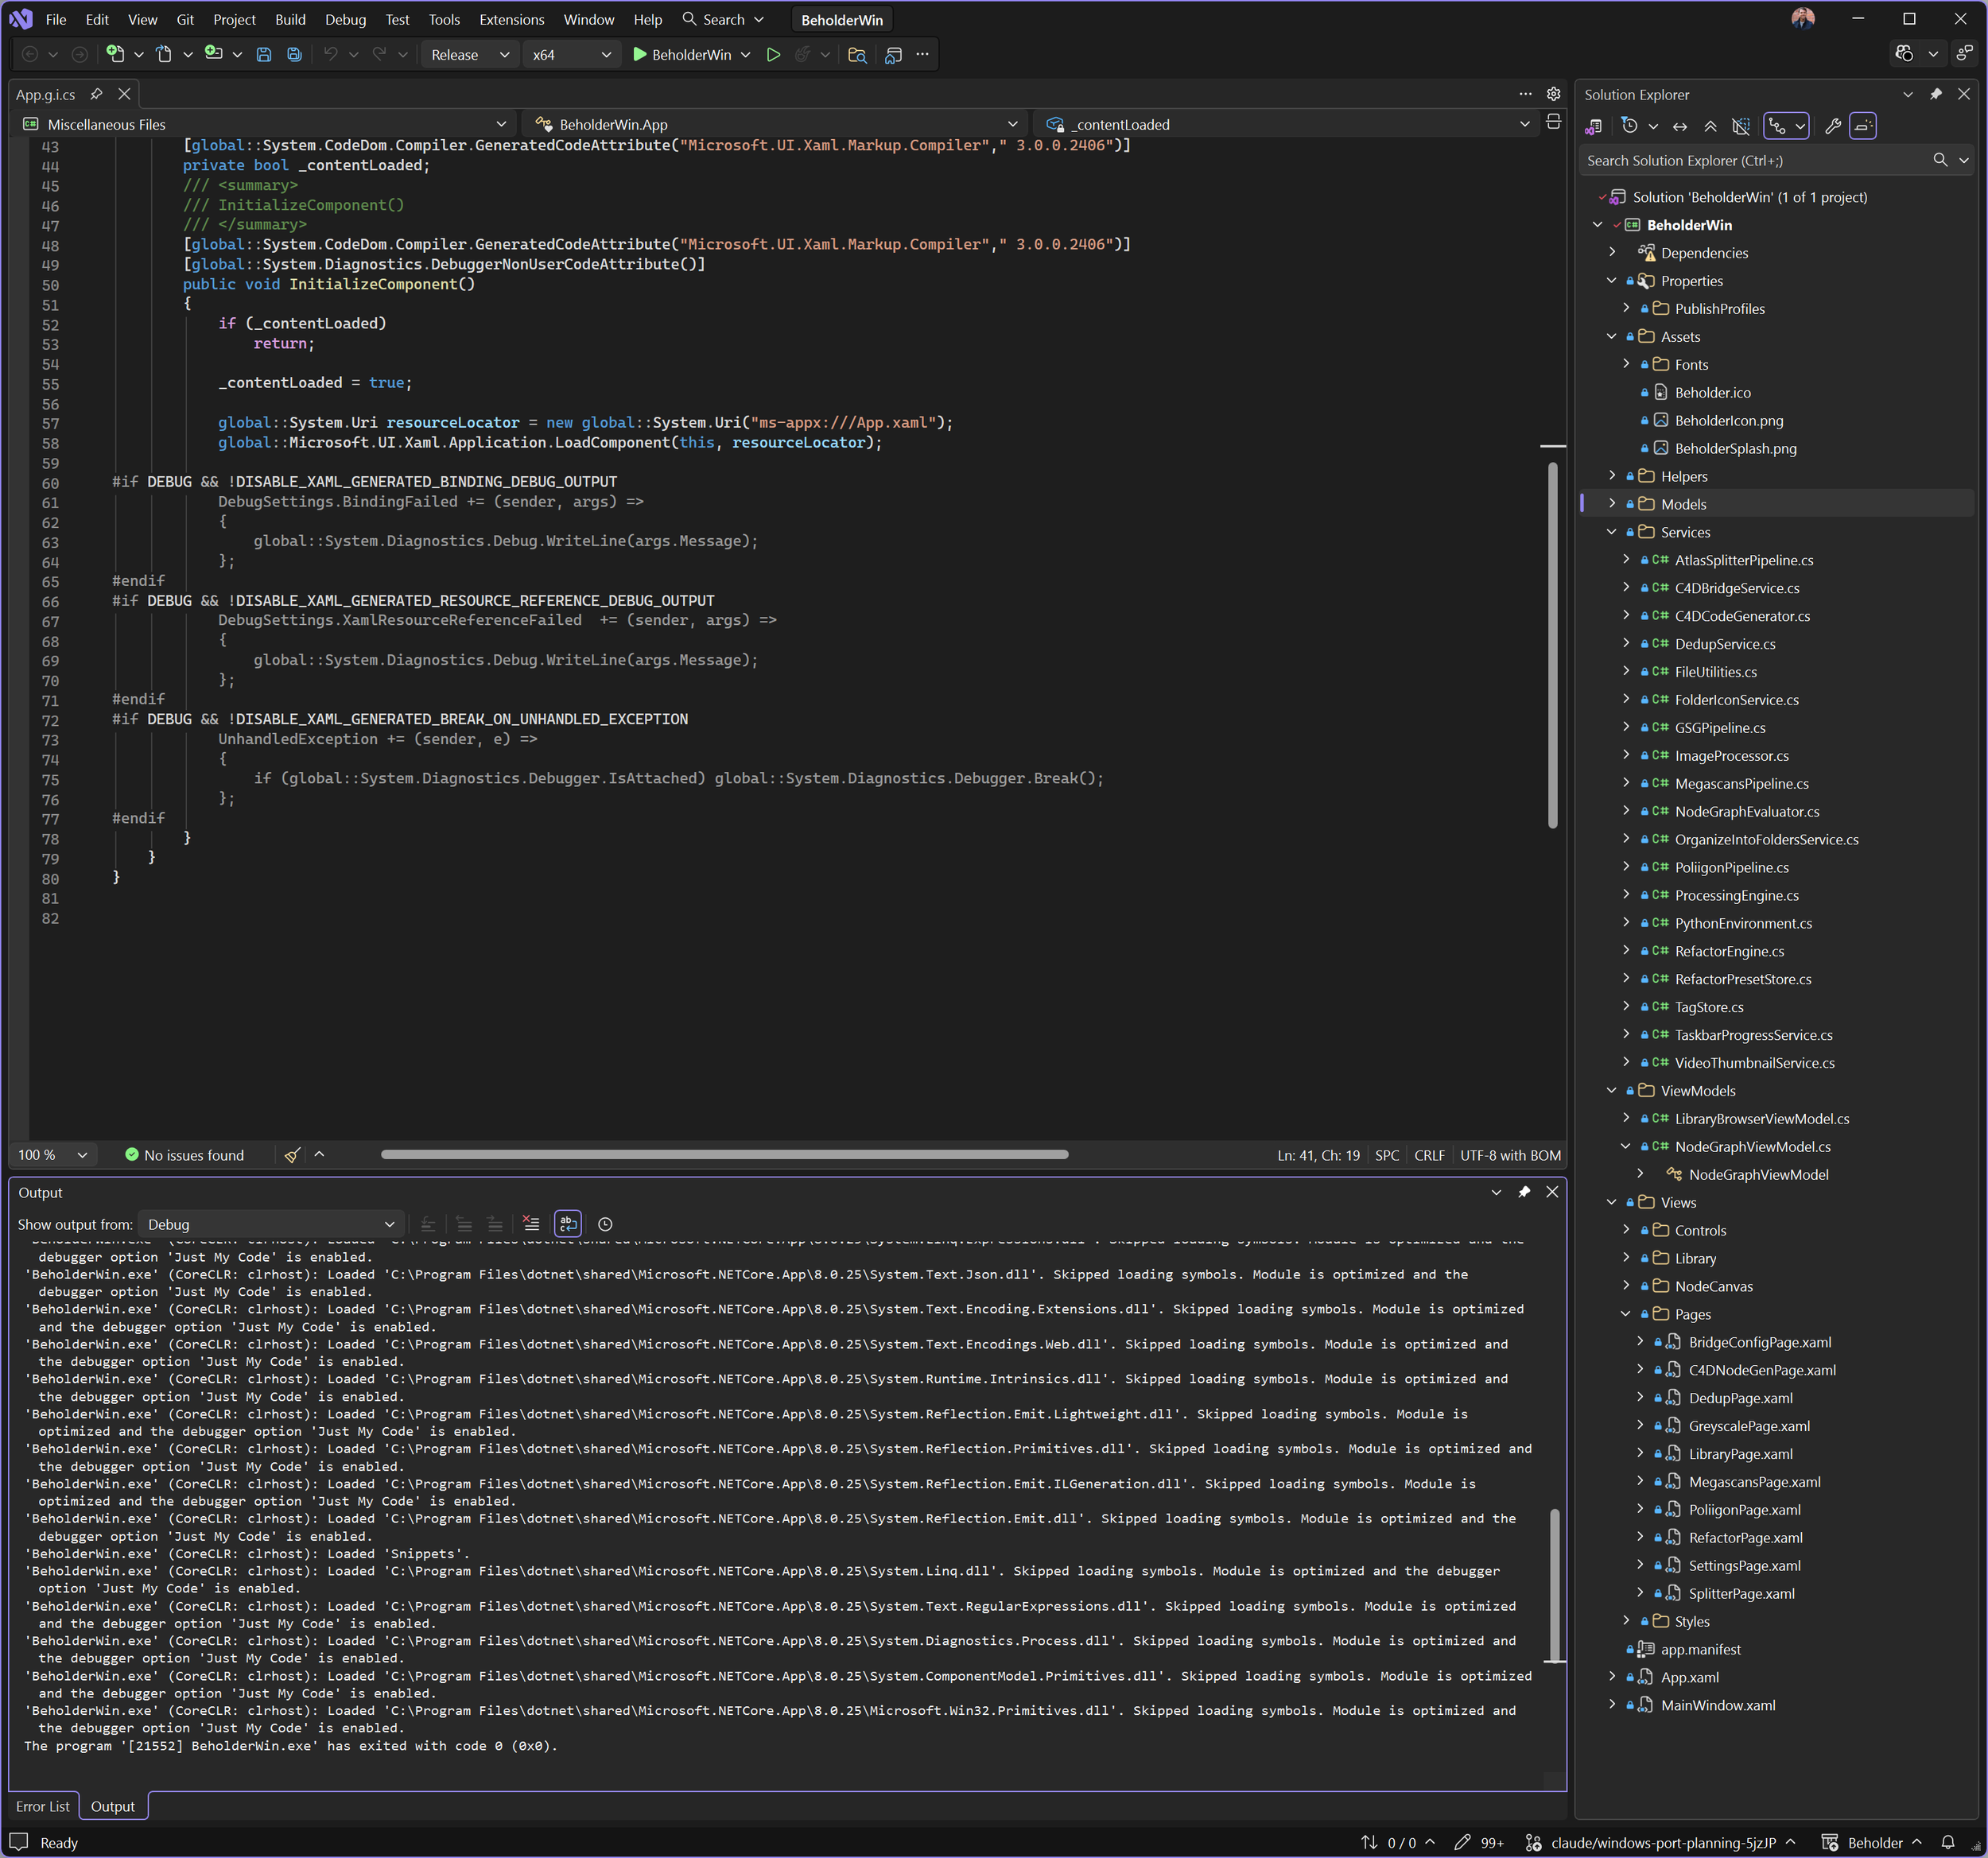The width and height of the screenshot is (1988, 1858).
Task: Open the Release configuration dropdown
Action: (x=469, y=55)
